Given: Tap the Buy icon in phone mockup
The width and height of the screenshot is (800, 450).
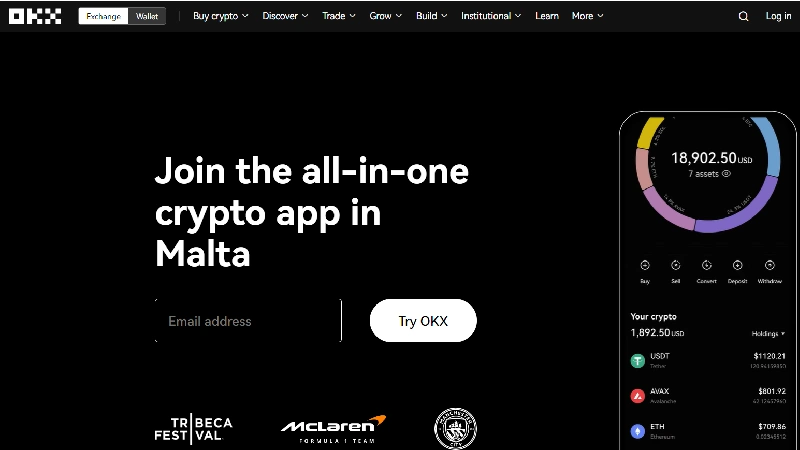Looking at the screenshot, I should [645, 265].
